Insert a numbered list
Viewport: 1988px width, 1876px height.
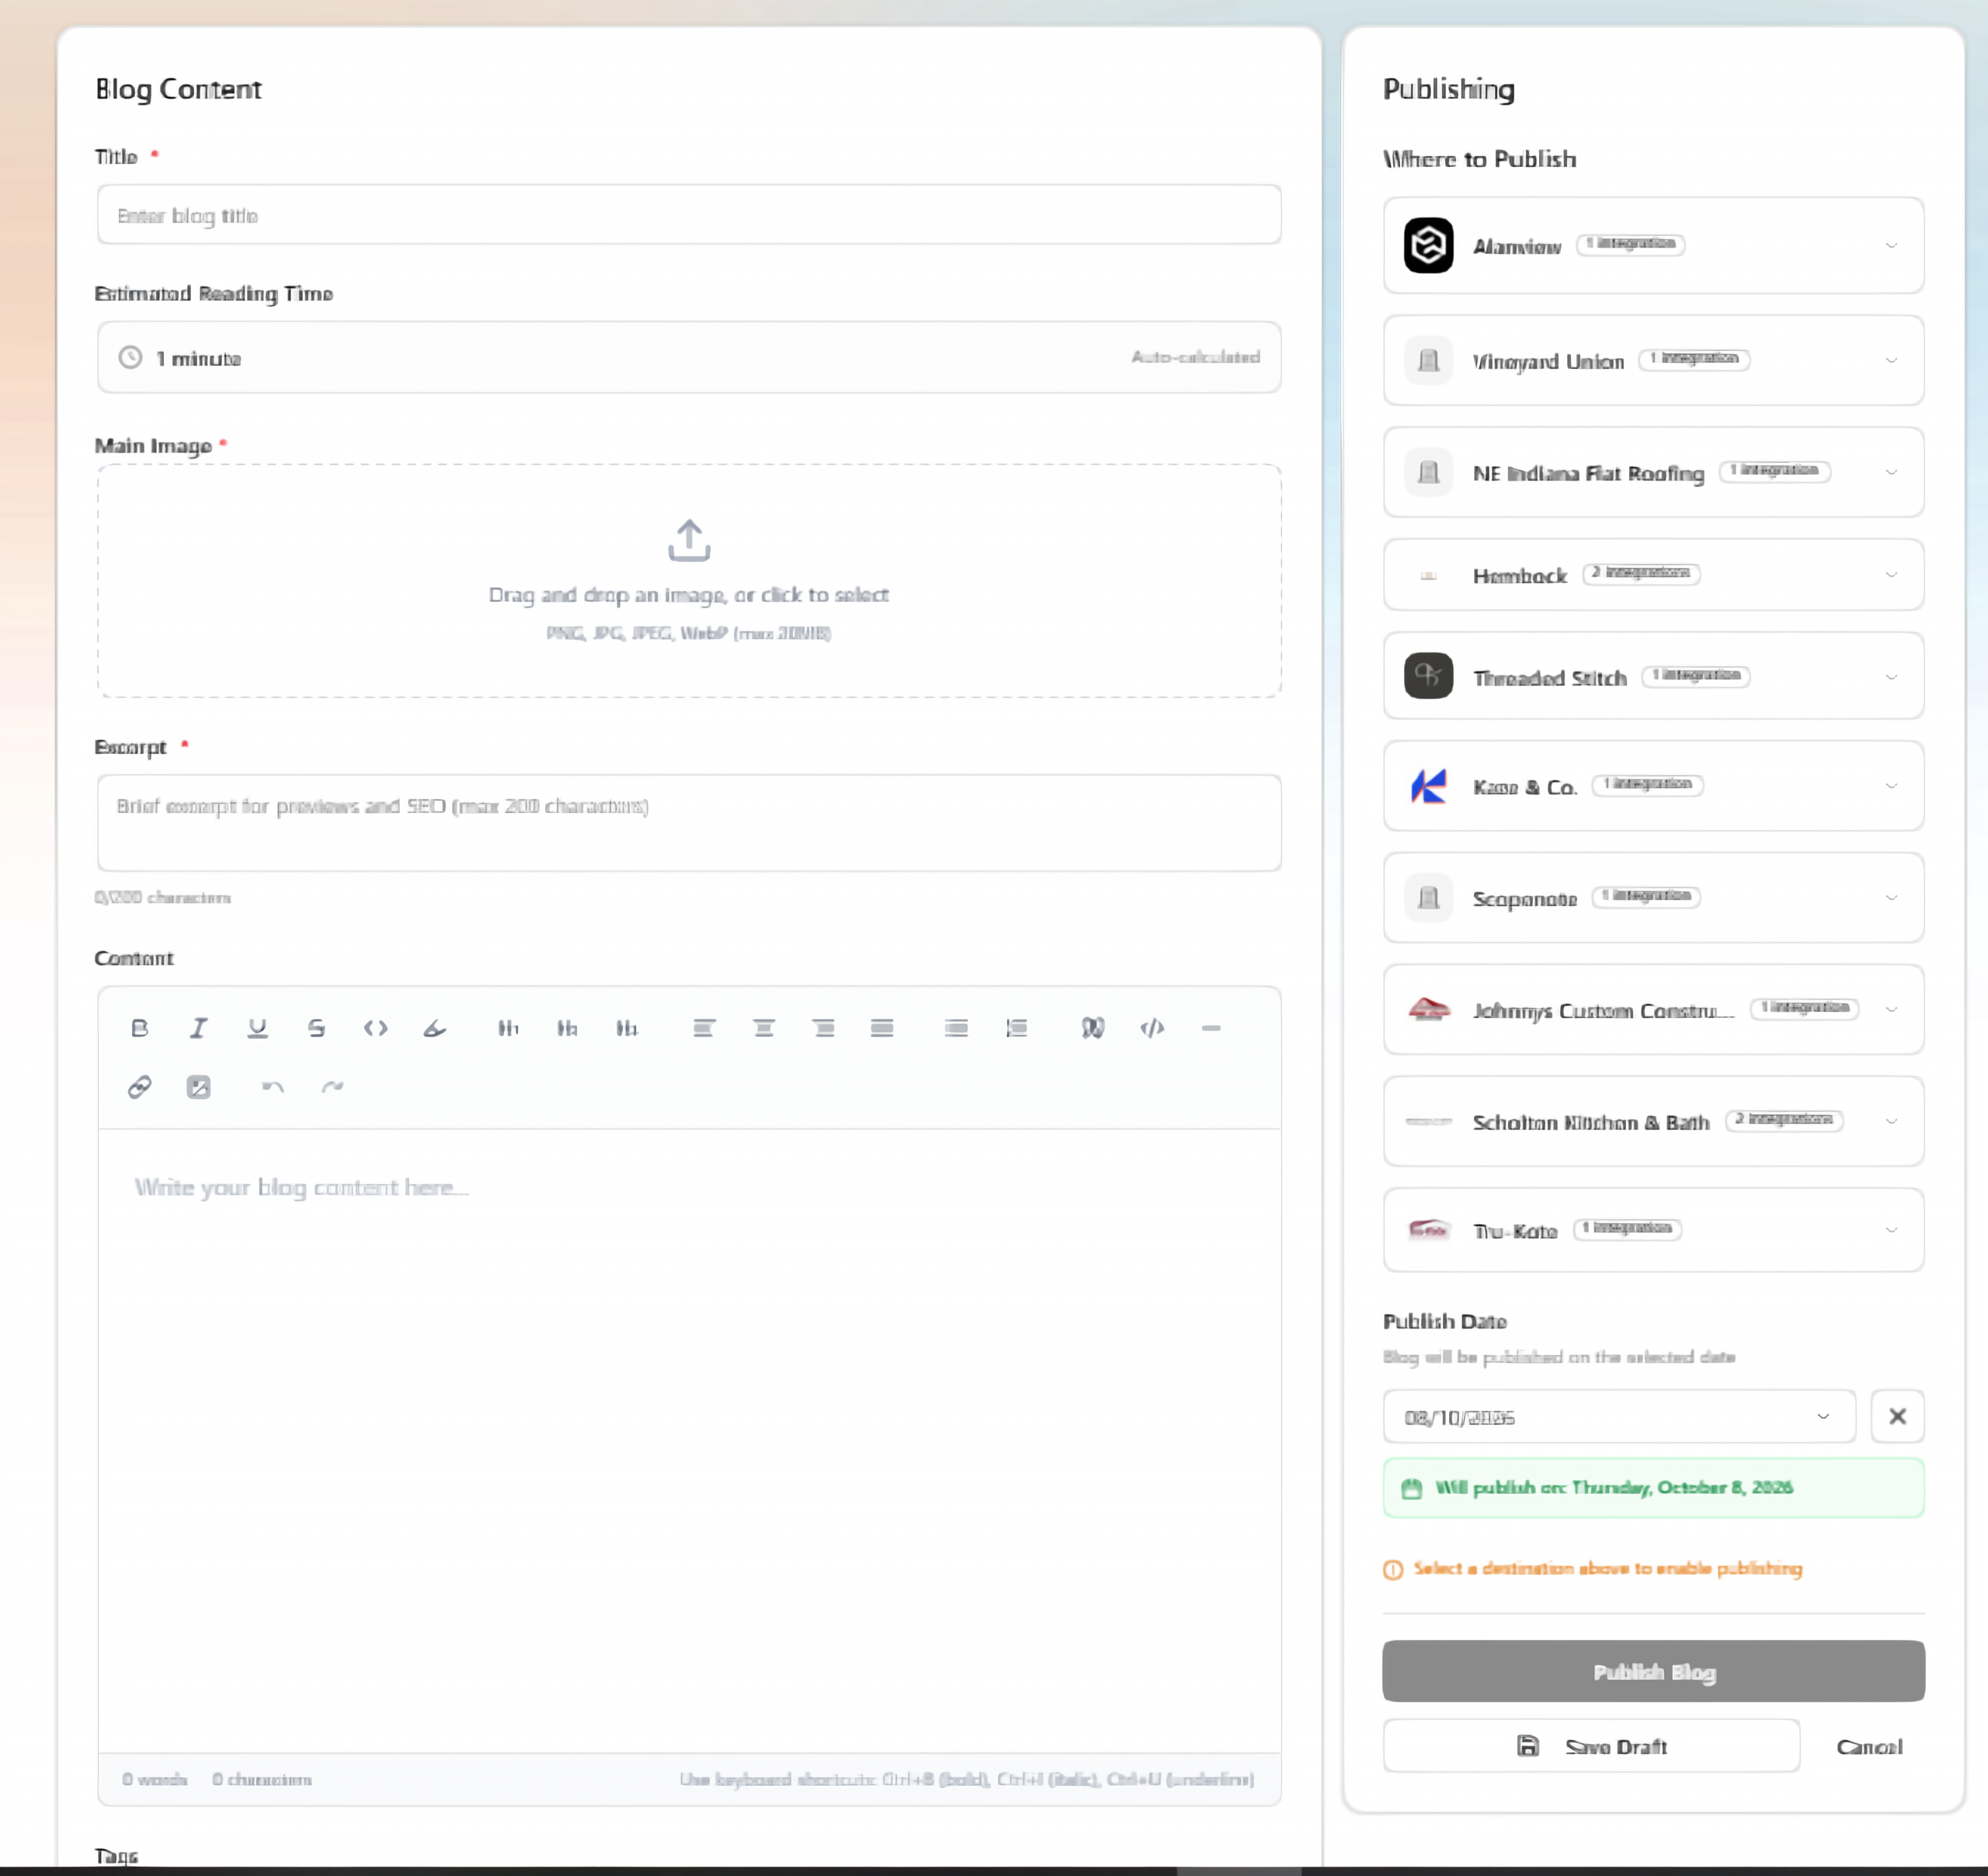click(1016, 1028)
